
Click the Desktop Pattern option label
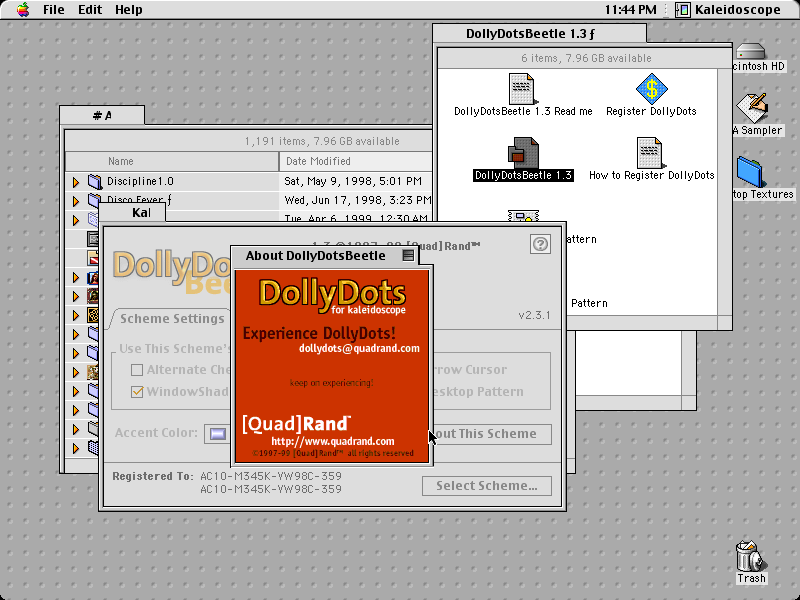(478, 392)
